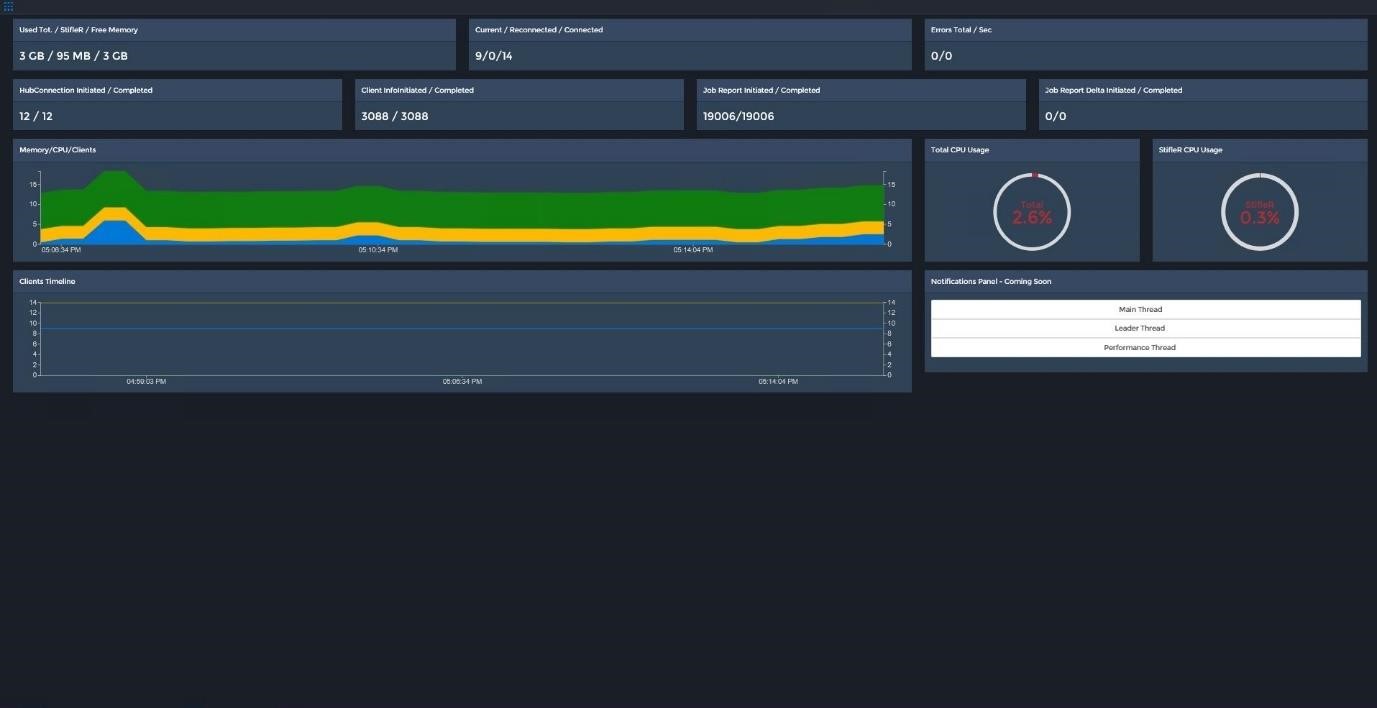Click the memory value 3 GB / 95 MB / 3 GB
This screenshot has width=1377, height=708.
coord(73,56)
